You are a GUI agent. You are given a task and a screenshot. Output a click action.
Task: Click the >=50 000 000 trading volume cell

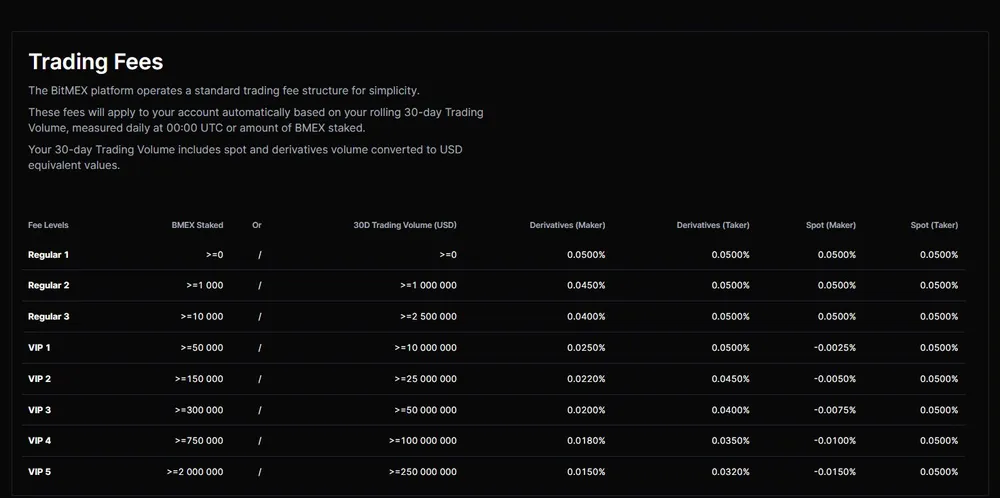425,410
